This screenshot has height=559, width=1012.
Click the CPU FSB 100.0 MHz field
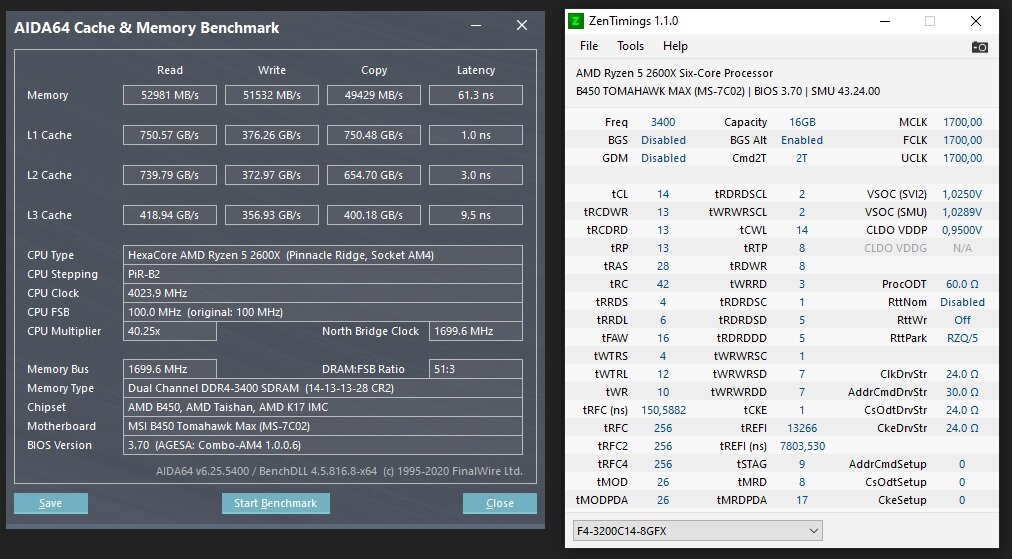click(x=323, y=312)
